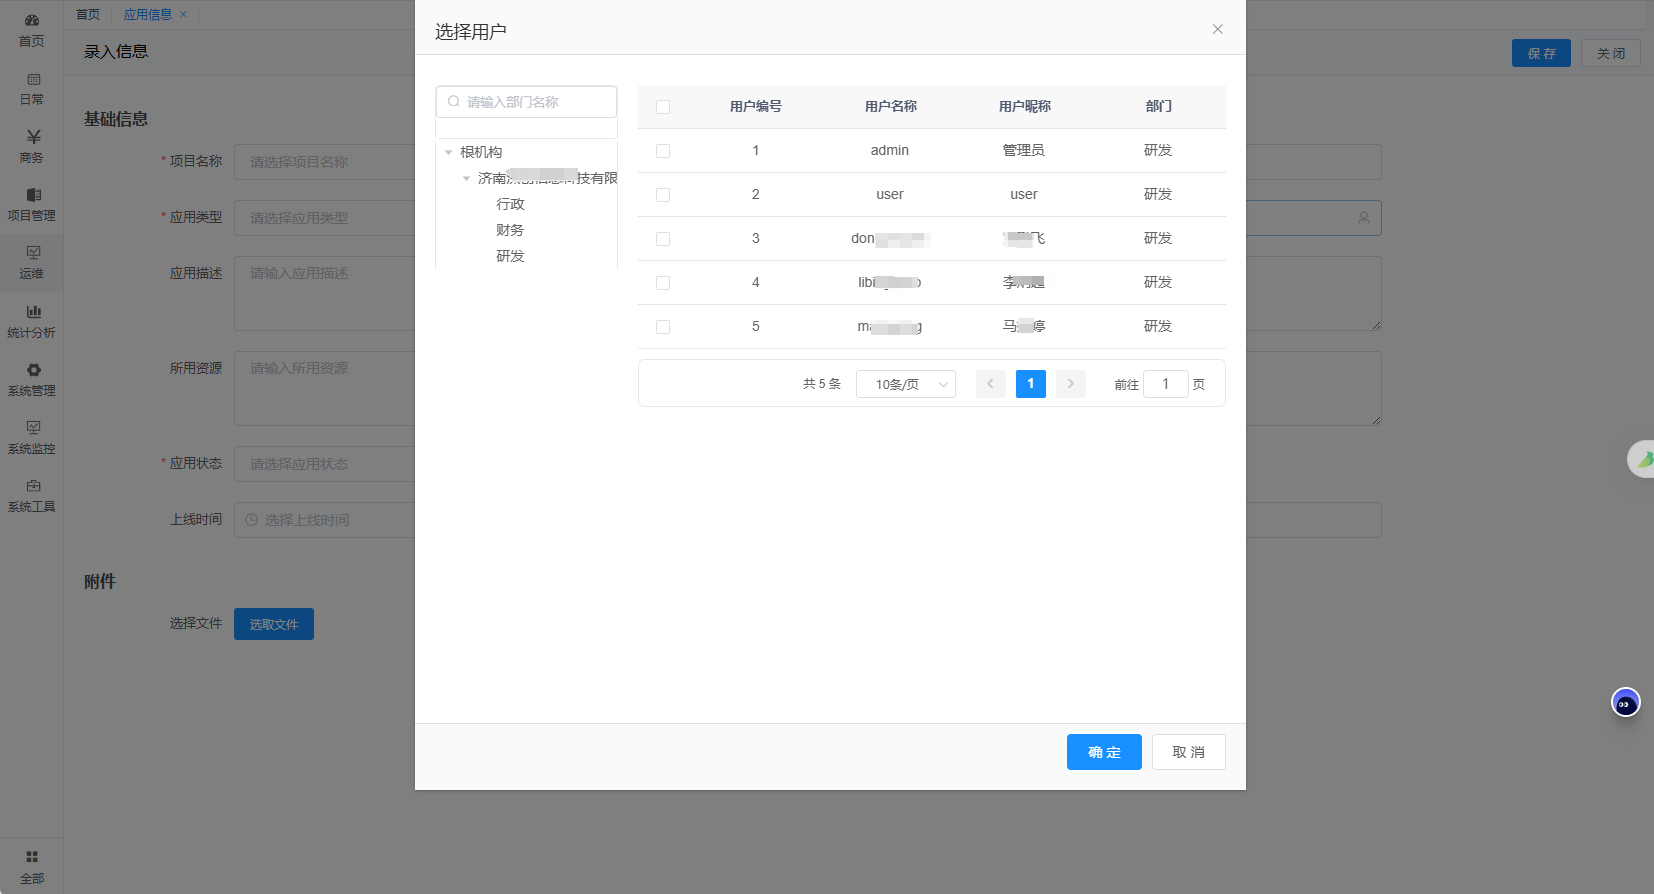Select 研发 department in the tree

pyautogui.click(x=510, y=256)
